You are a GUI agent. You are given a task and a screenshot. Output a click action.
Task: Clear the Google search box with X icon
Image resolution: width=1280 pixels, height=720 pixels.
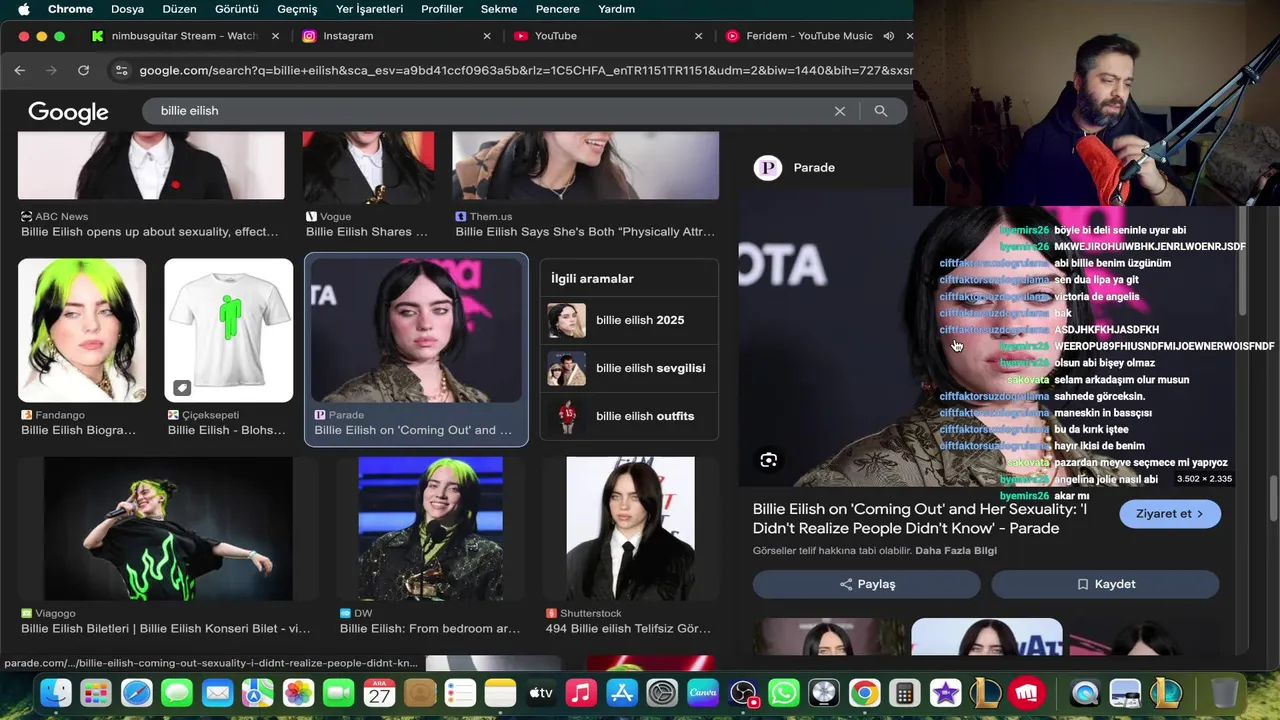pos(840,111)
